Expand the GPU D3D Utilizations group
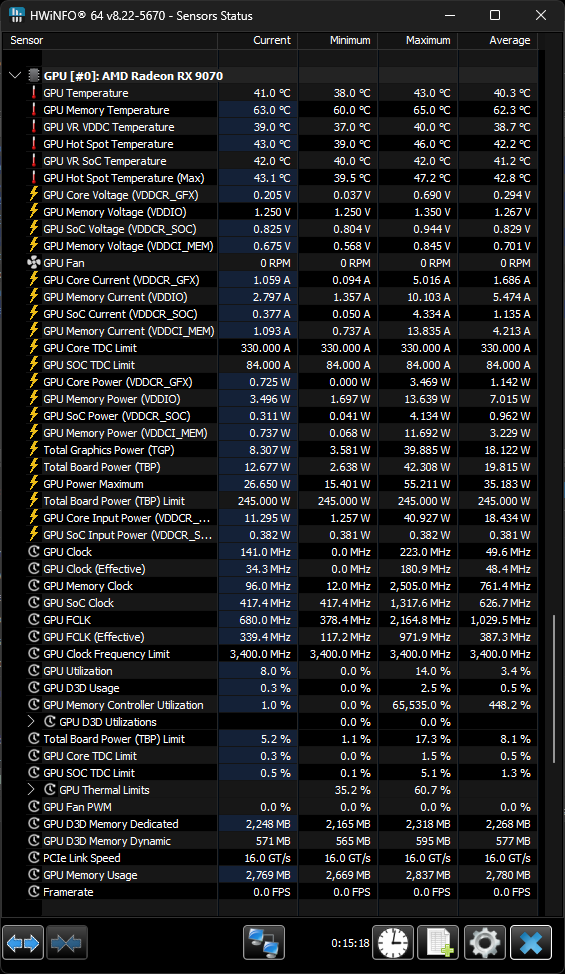 point(31,722)
